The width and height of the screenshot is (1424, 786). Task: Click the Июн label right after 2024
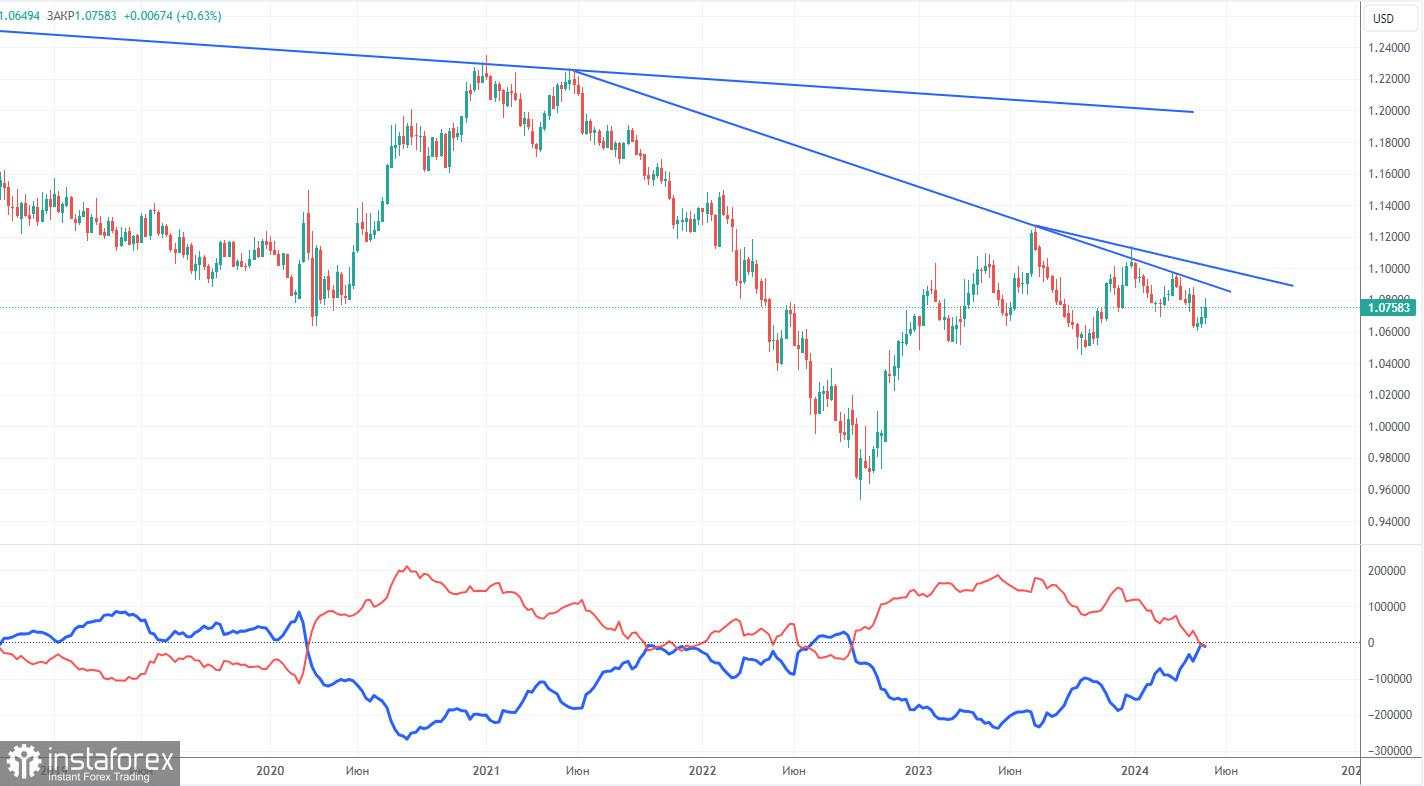[1225, 771]
